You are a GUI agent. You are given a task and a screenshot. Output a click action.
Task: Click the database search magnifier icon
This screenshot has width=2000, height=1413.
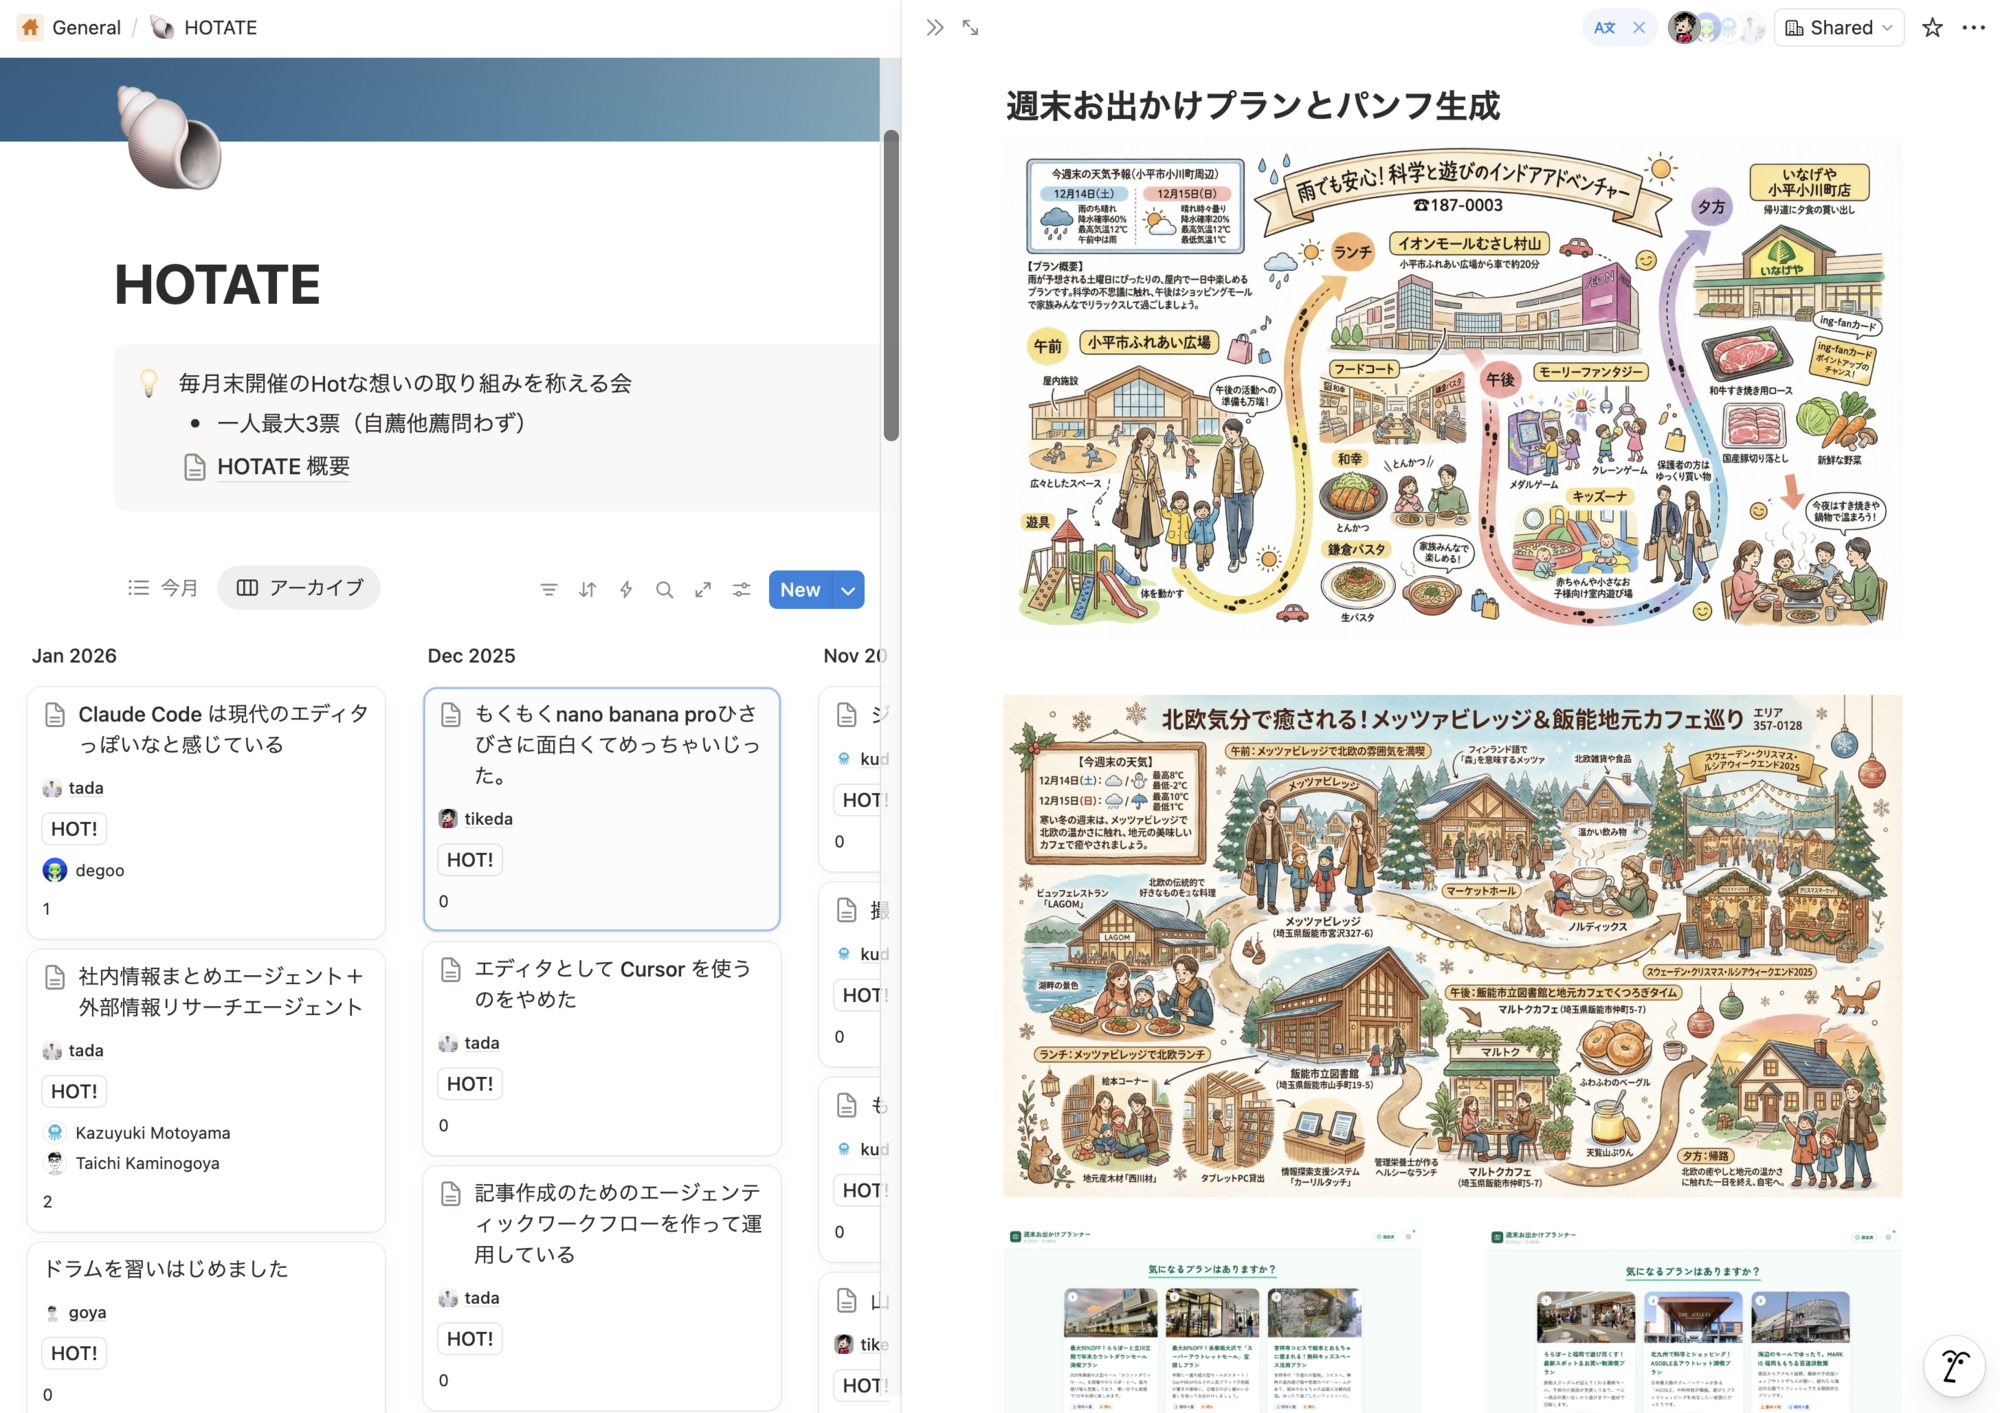click(x=664, y=590)
